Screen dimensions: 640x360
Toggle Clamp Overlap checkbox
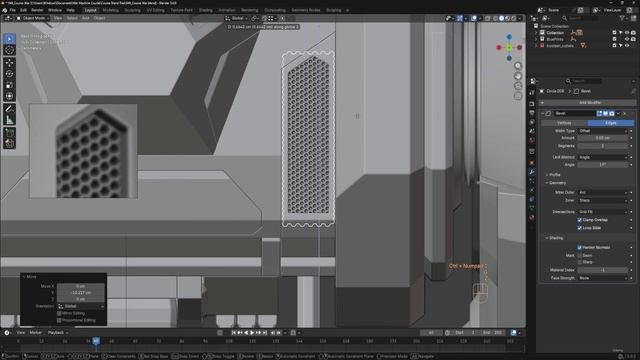click(580, 220)
